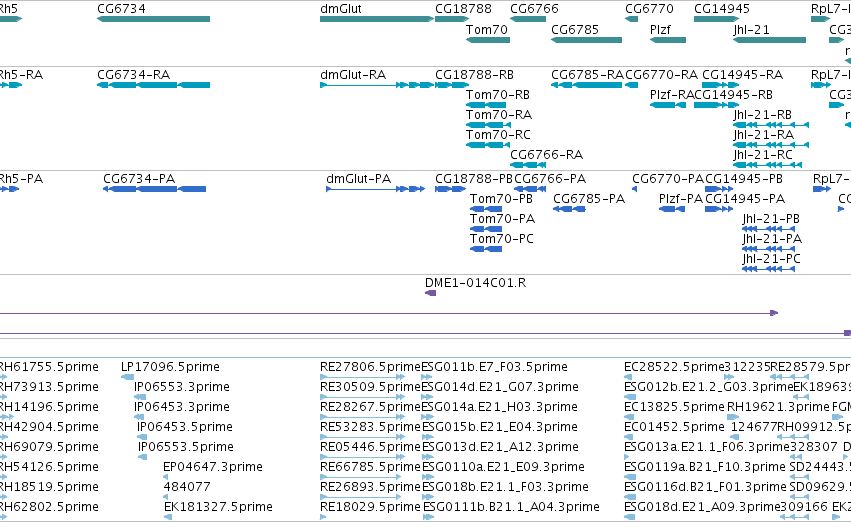Click the CG6734-RA transcript
This screenshot has height=522, width=851.
pos(154,85)
